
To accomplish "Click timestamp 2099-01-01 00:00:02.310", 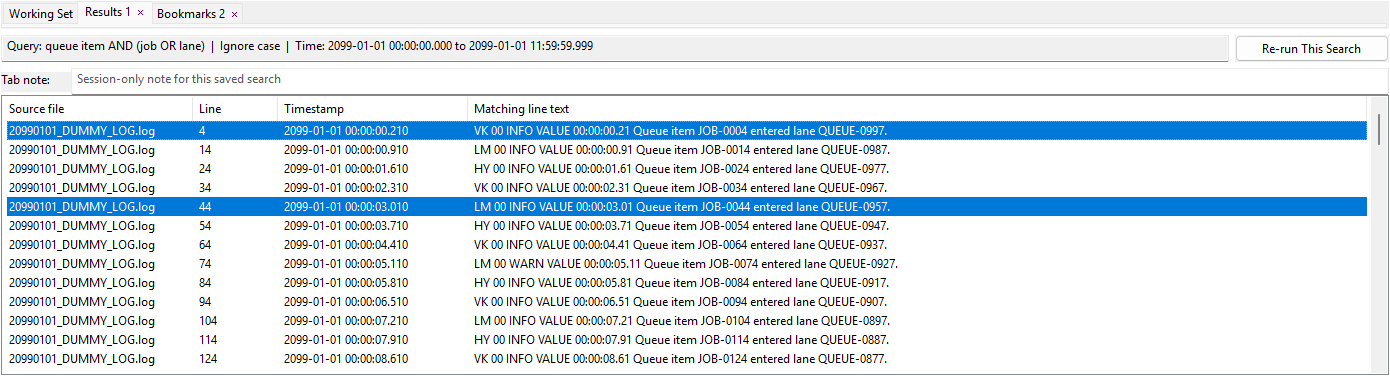I will 346,188.
